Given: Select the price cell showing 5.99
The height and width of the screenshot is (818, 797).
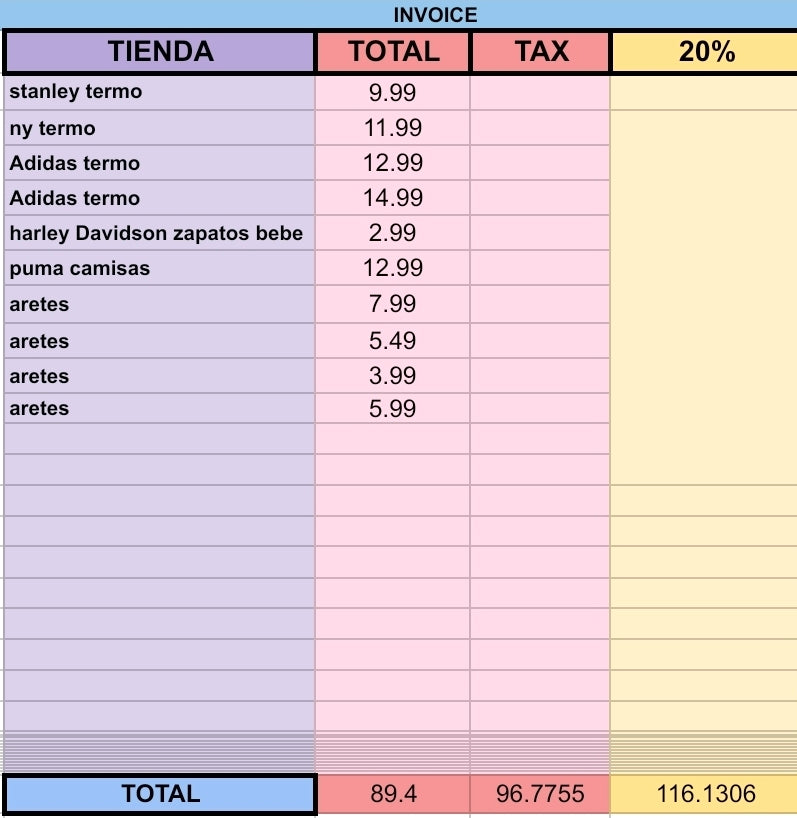Looking at the screenshot, I should coord(393,408).
